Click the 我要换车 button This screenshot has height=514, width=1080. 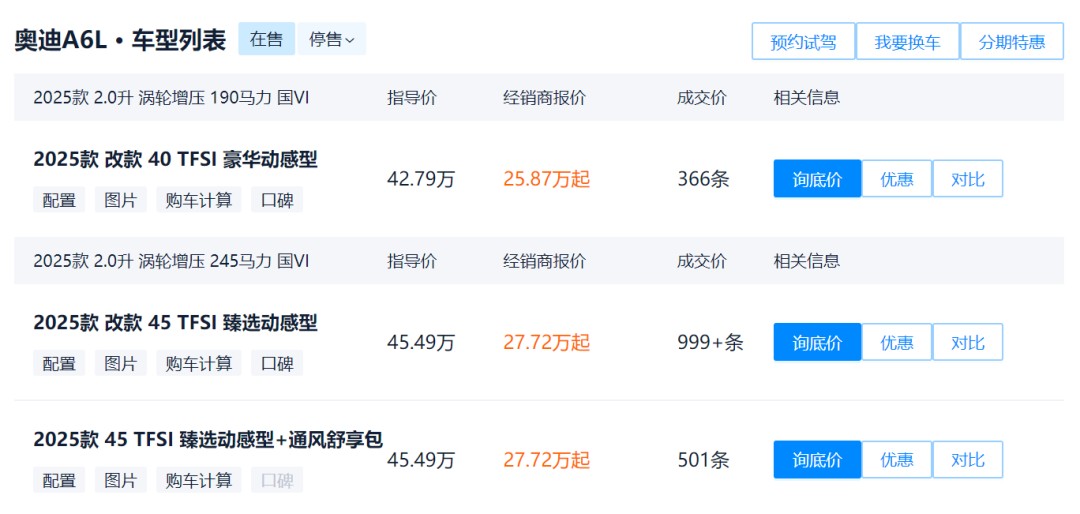907,42
